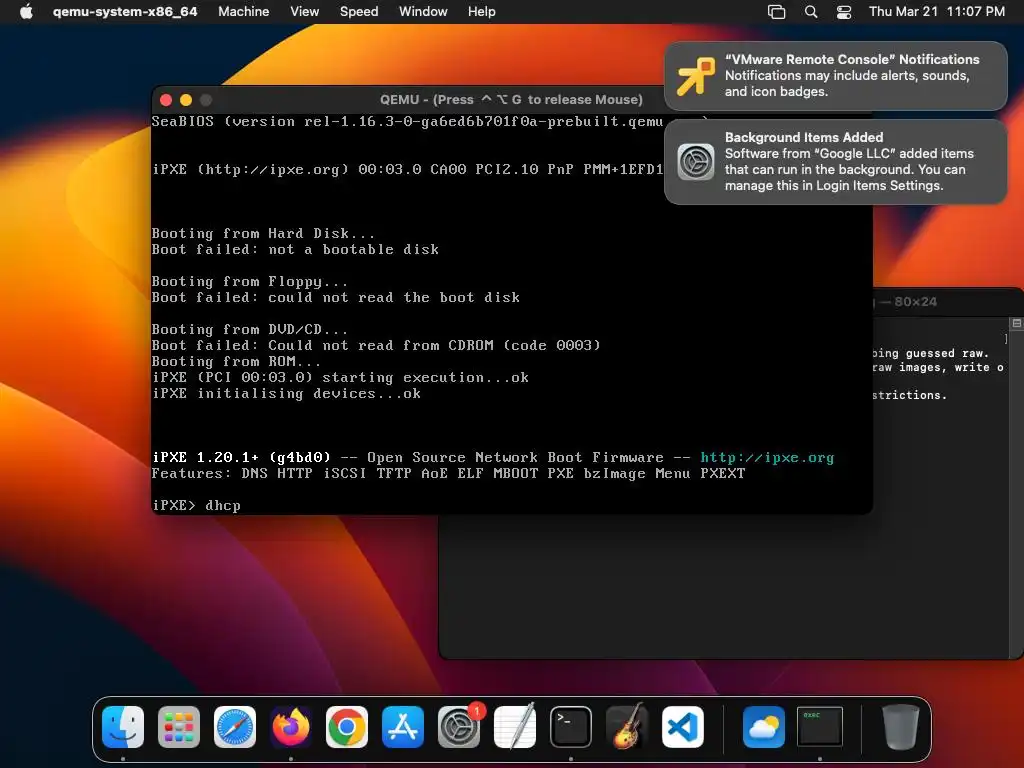Minimize the QEMU window with yellow button
1024x768 pixels.
pos(186,100)
